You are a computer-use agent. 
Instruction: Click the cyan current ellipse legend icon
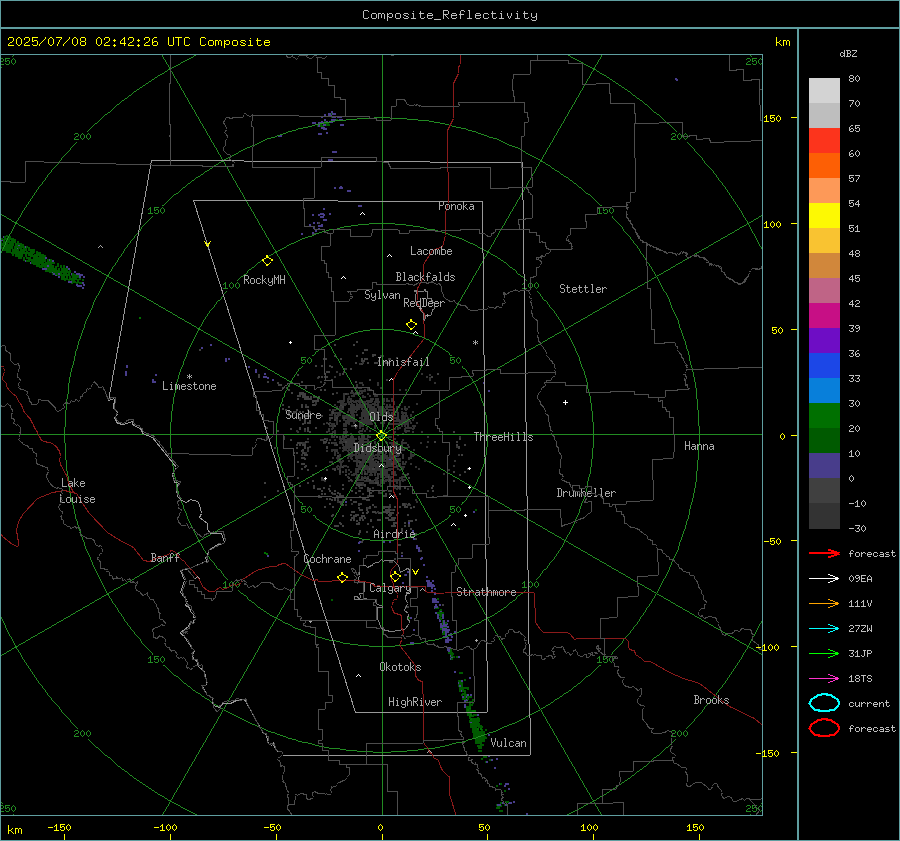[x=824, y=703]
